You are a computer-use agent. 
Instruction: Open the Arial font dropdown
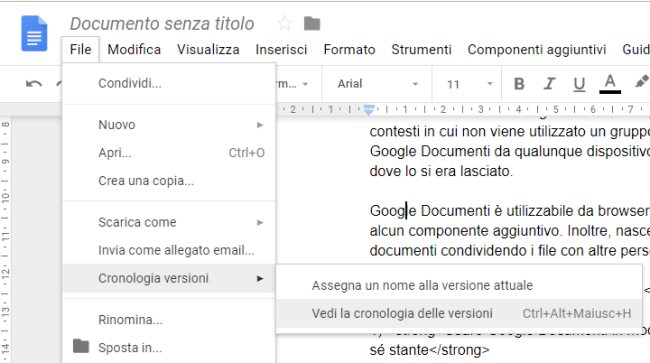[x=378, y=84]
